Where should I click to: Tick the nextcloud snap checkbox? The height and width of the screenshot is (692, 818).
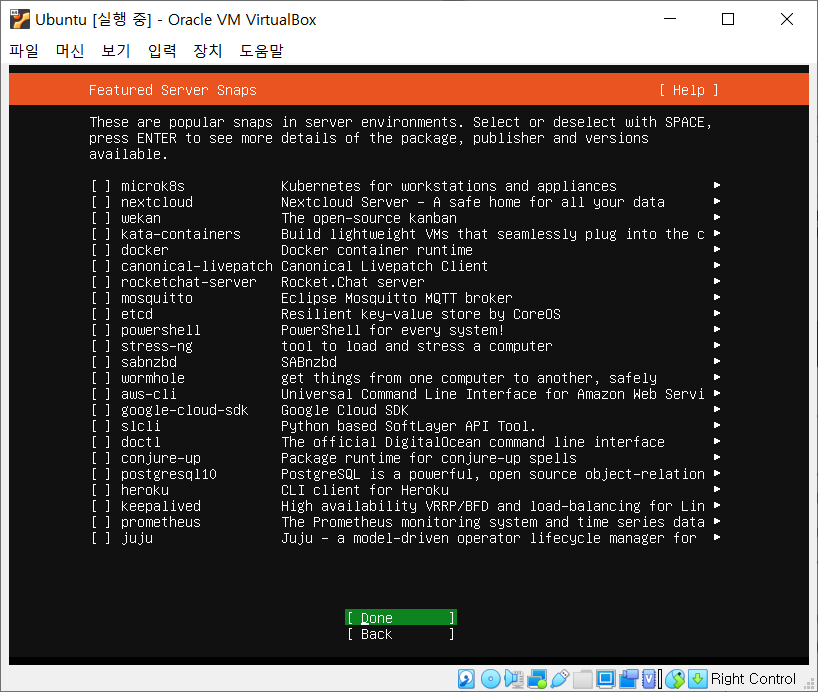[101, 202]
